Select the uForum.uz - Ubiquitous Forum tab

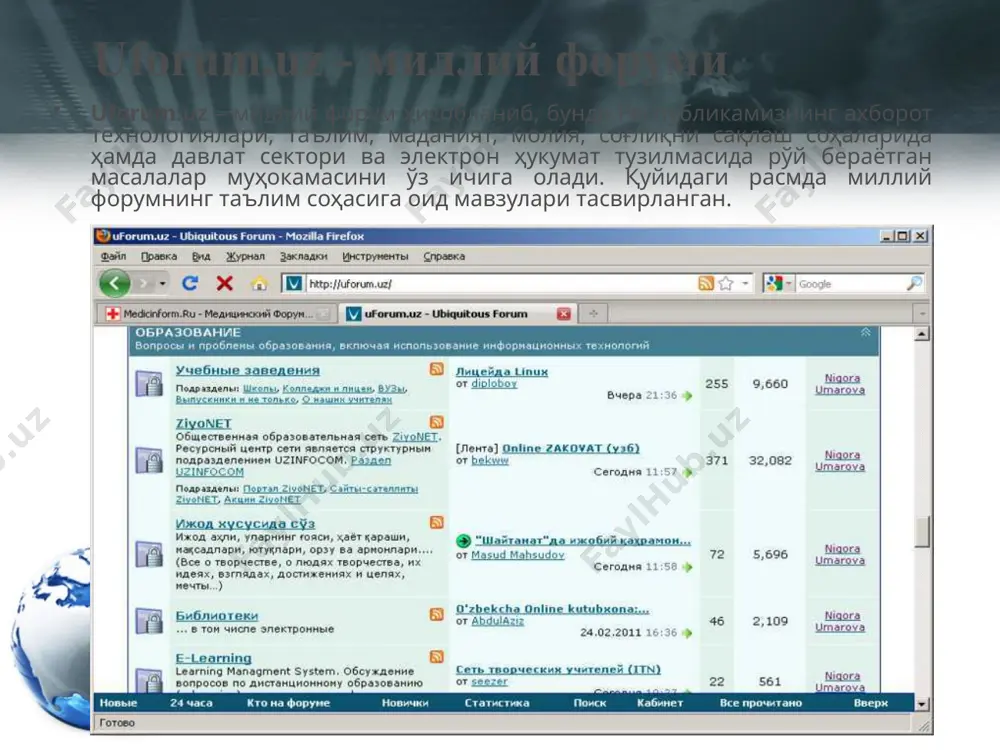(459, 314)
